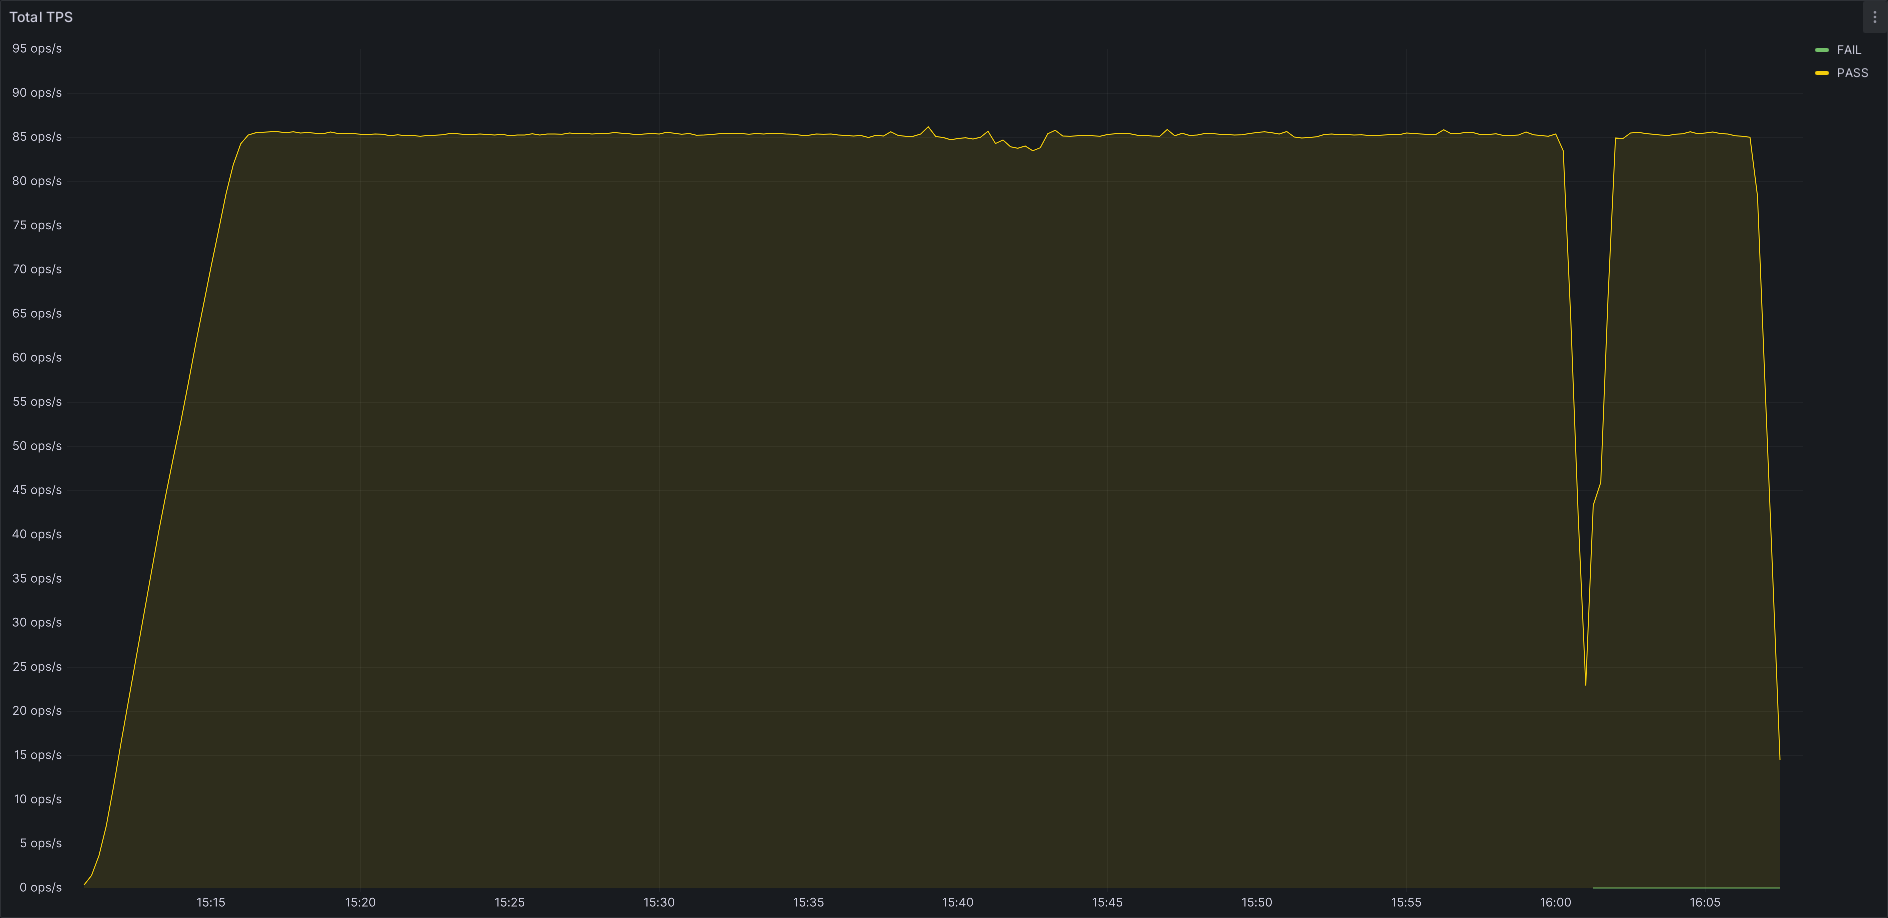Click the green FAIL color swatch

(1822, 50)
